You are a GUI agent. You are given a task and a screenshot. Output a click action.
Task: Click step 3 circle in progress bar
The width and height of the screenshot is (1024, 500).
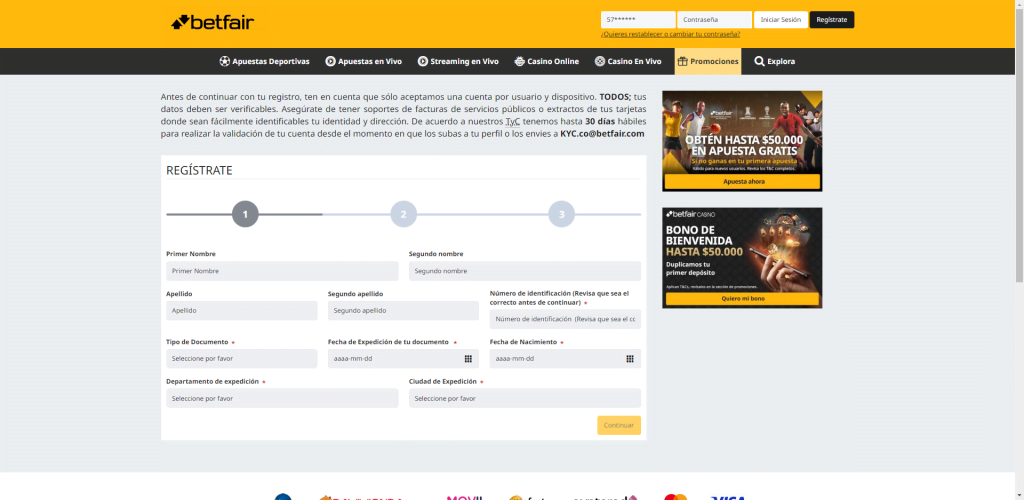click(562, 214)
